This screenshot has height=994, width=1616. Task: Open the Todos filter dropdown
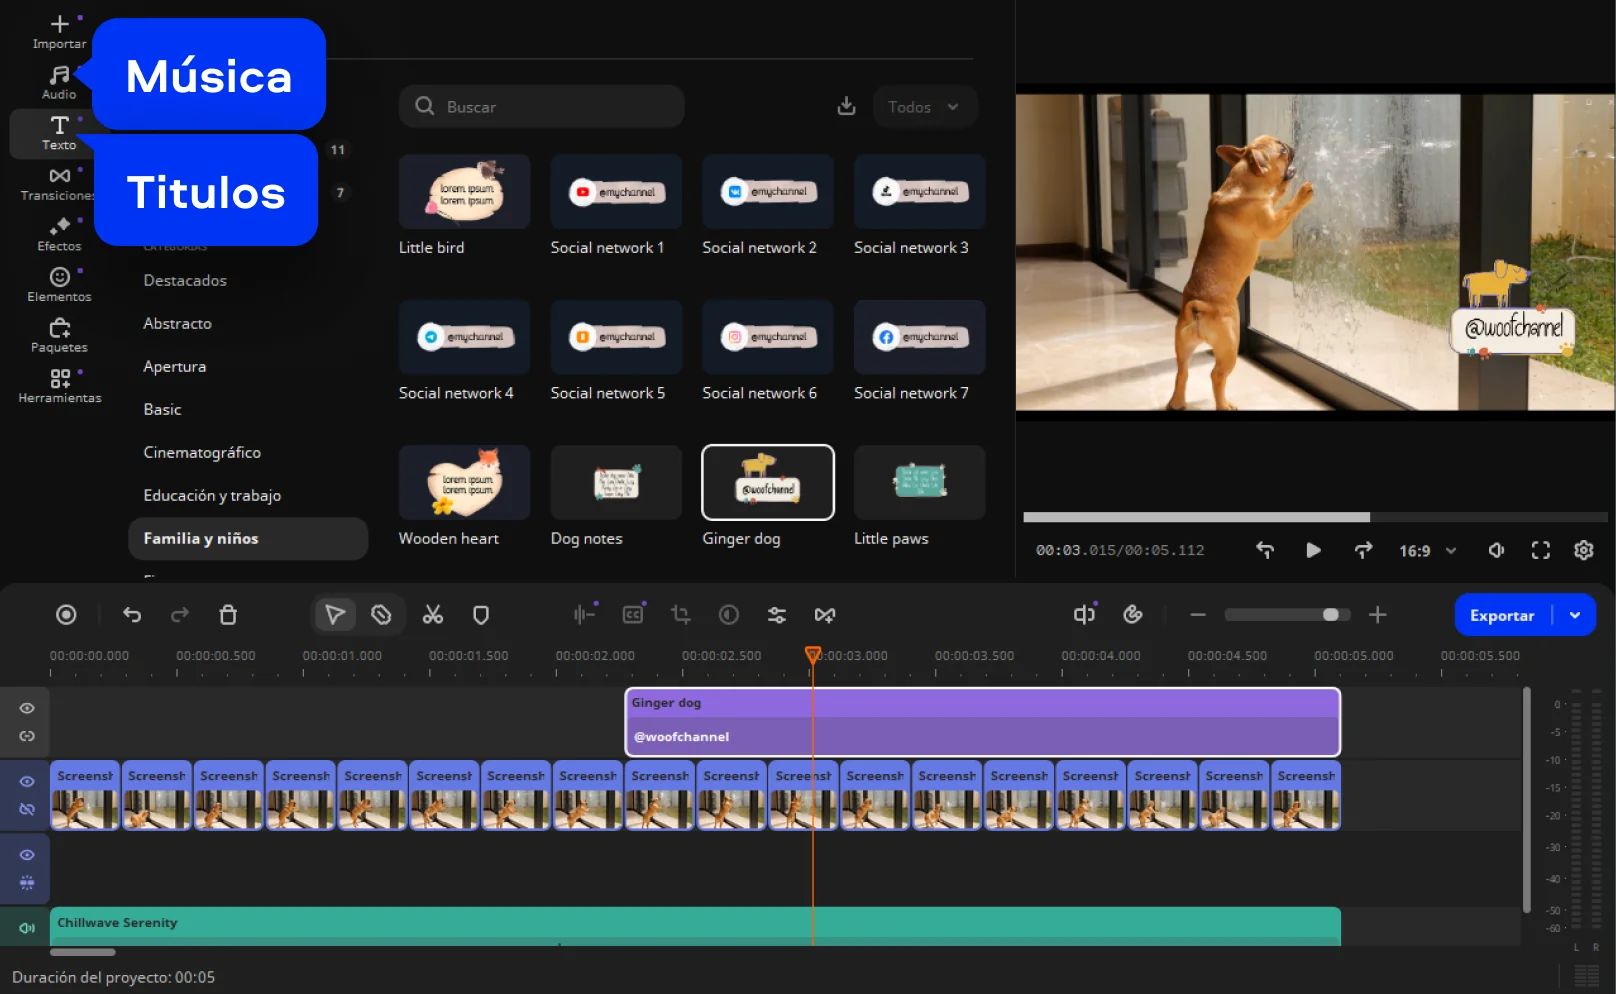click(x=924, y=107)
